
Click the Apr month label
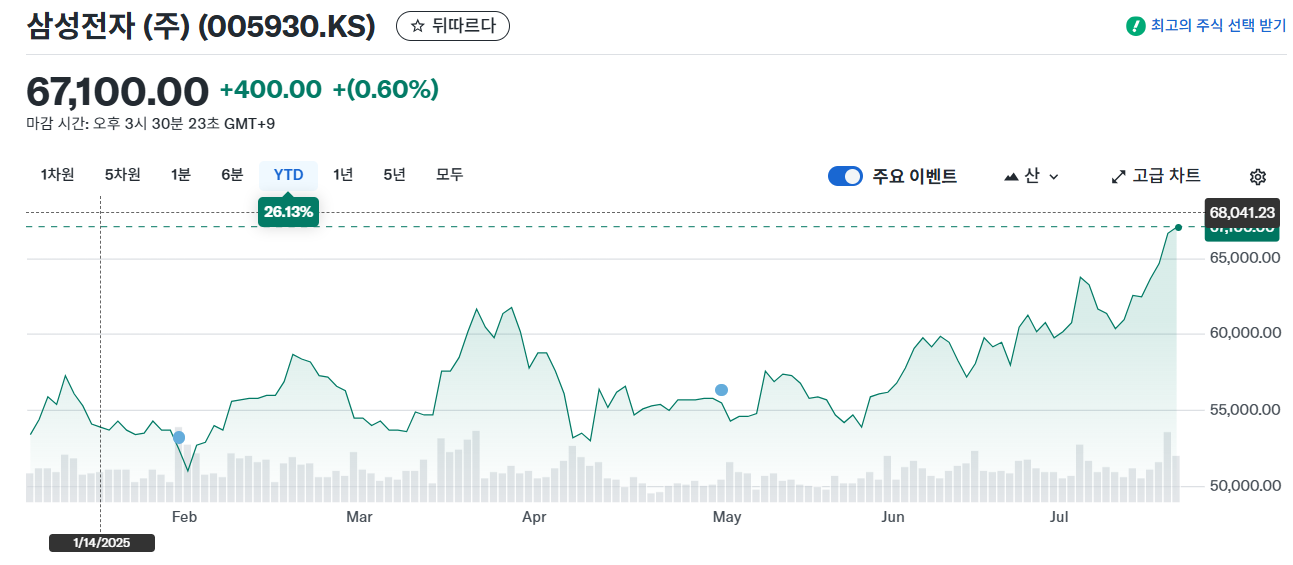click(534, 517)
